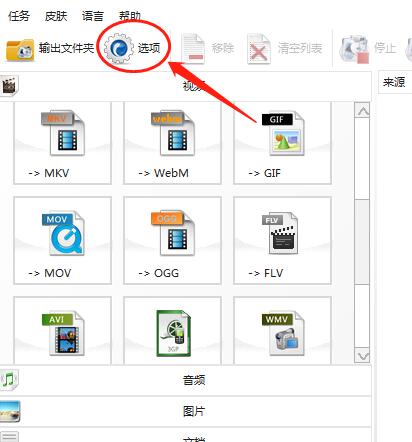Viewport: 412px width, 442px height.
Task: Click the clapperboard video category icon
Action: point(9,85)
